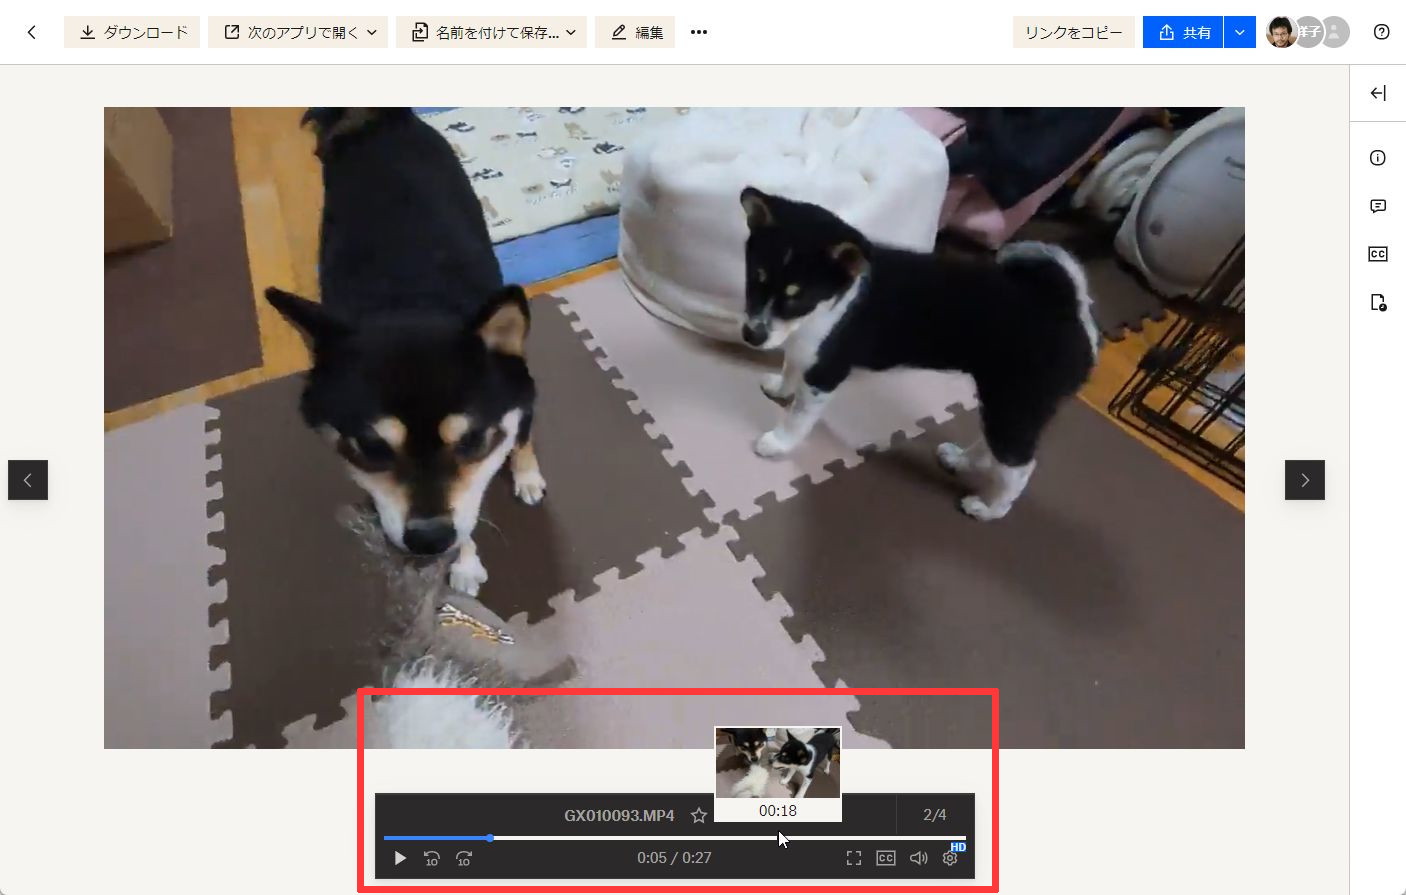Toggle closed captions in player bar
1406x895 pixels.
click(886, 858)
